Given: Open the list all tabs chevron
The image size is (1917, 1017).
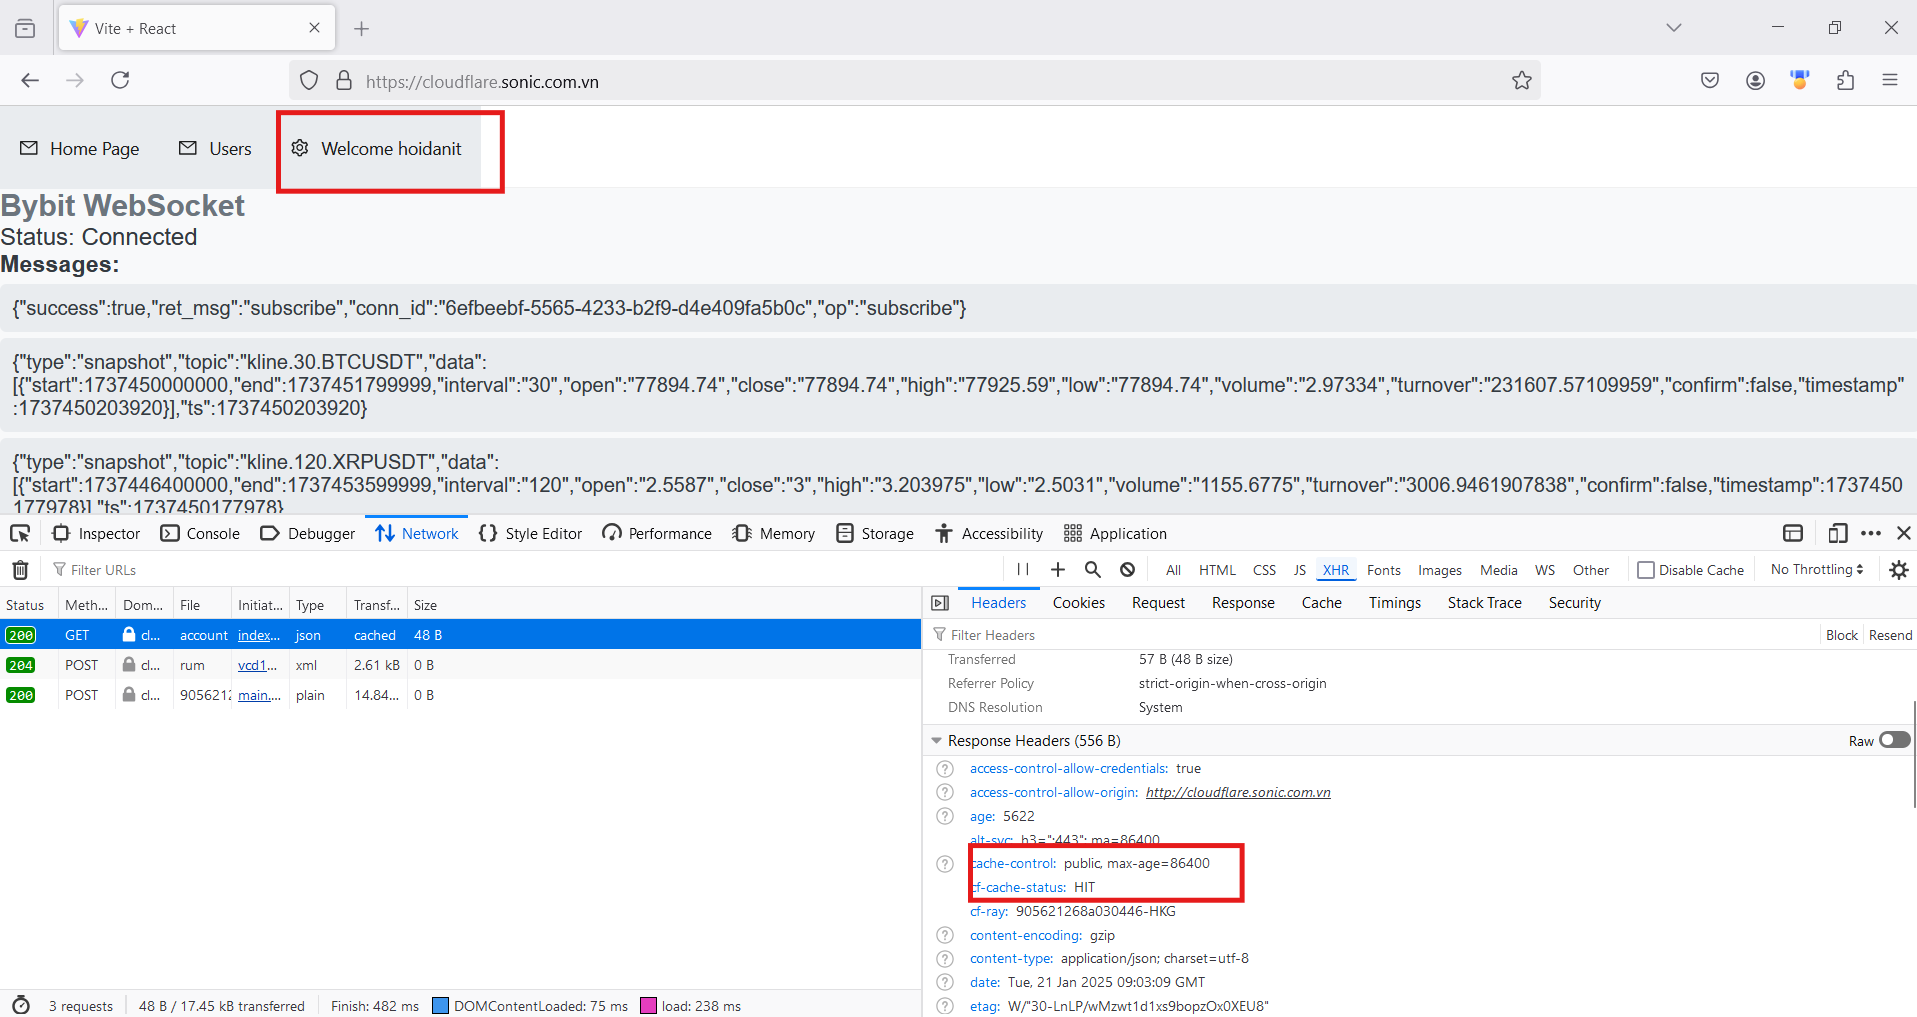Looking at the screenshot, I should tap(1674, 28).
